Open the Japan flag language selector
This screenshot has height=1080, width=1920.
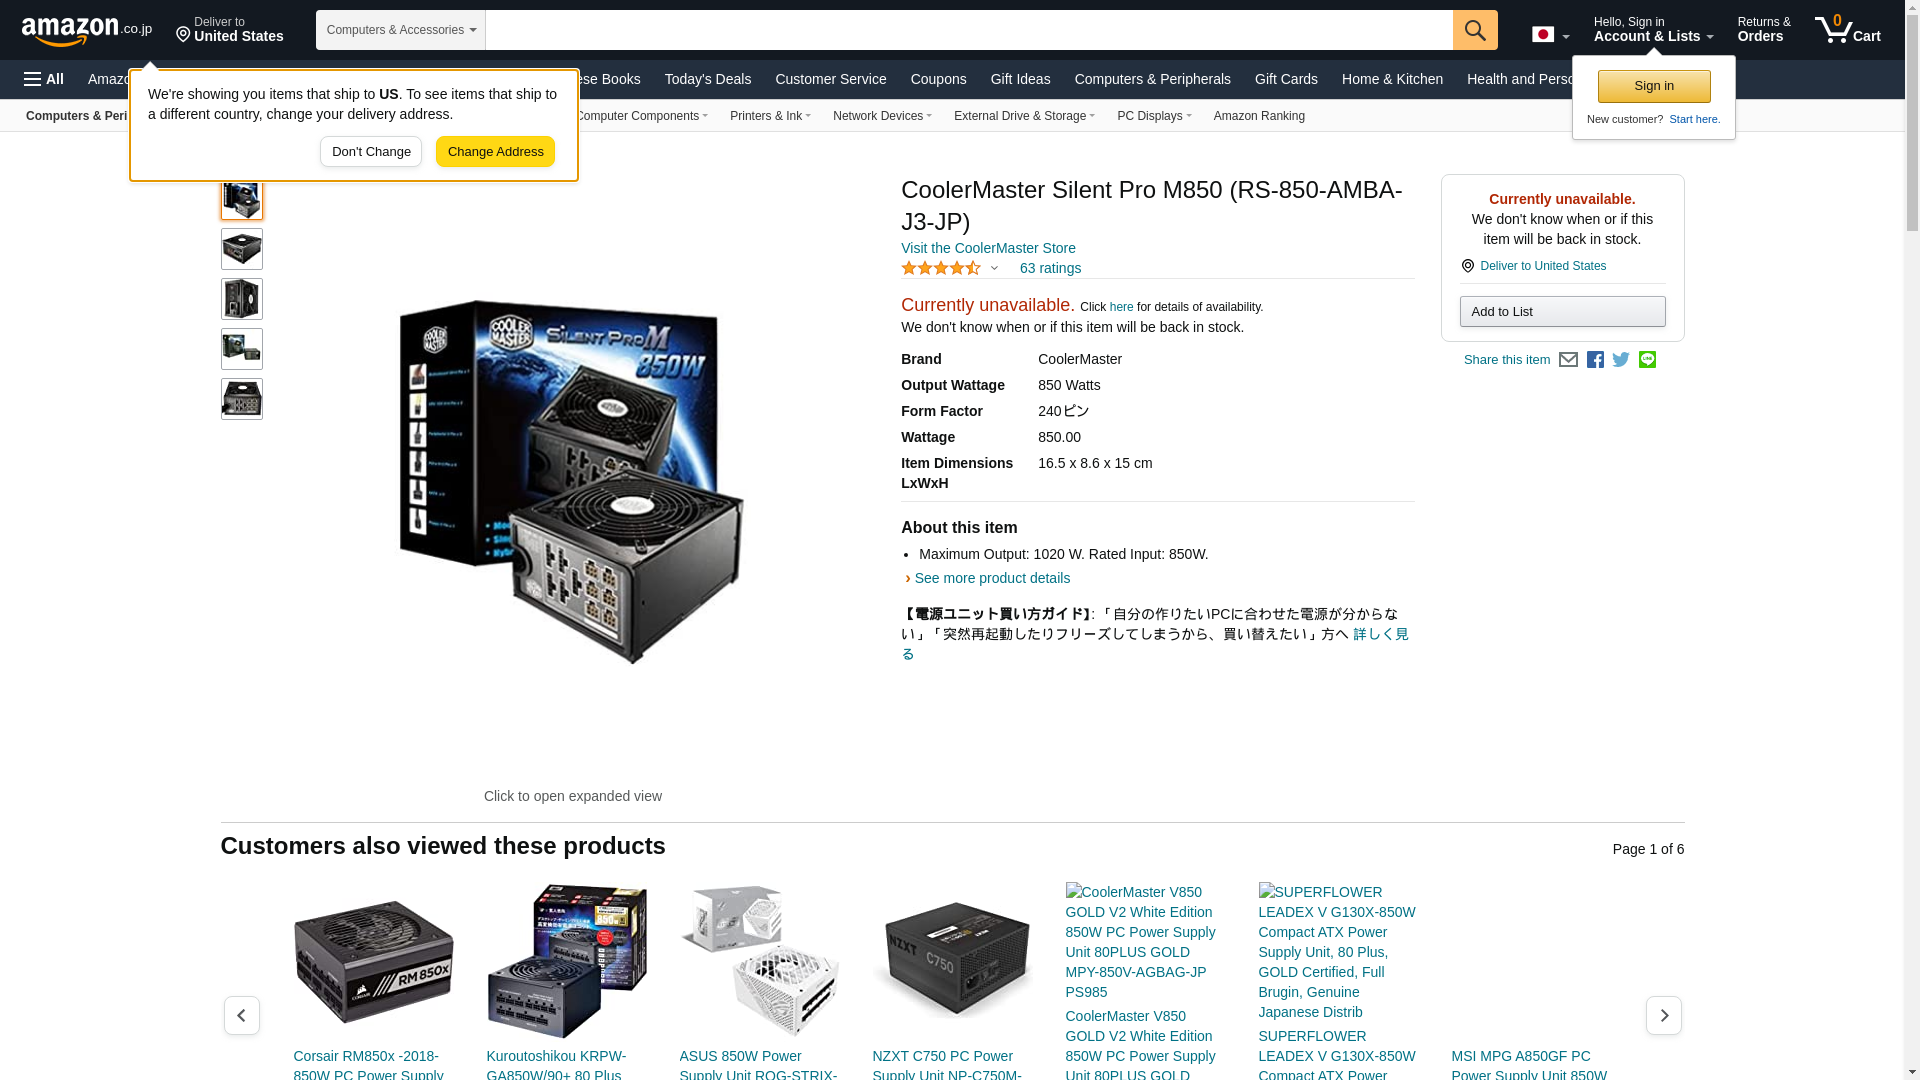(x=1550, y=34)
